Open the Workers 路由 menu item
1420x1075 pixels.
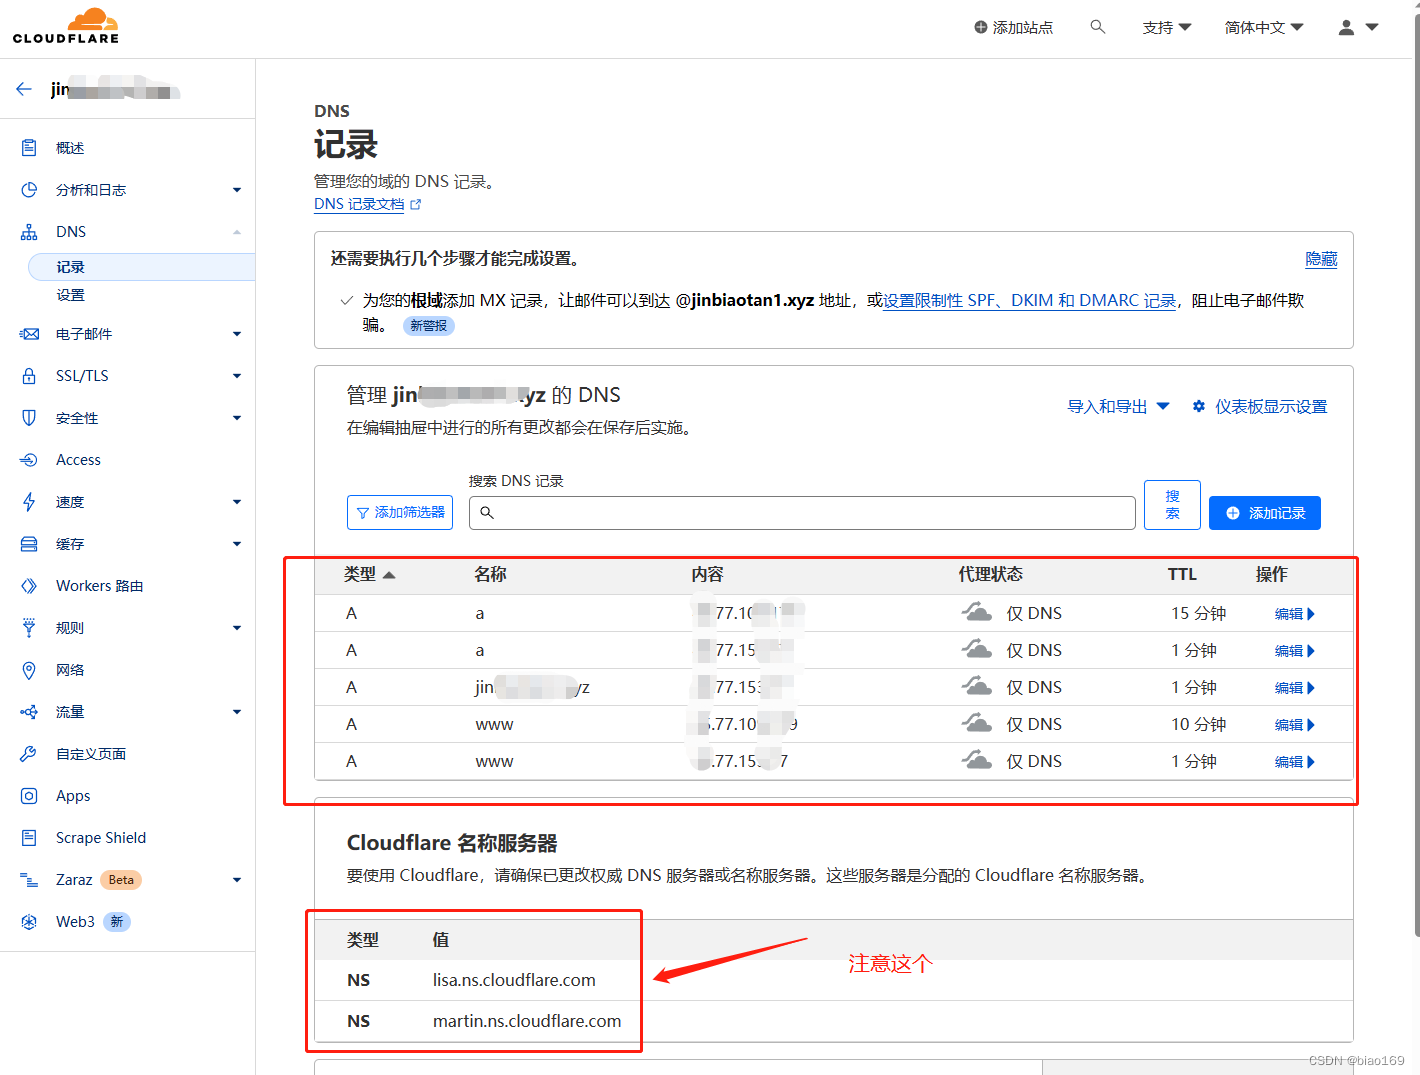[x=99, y=586]
